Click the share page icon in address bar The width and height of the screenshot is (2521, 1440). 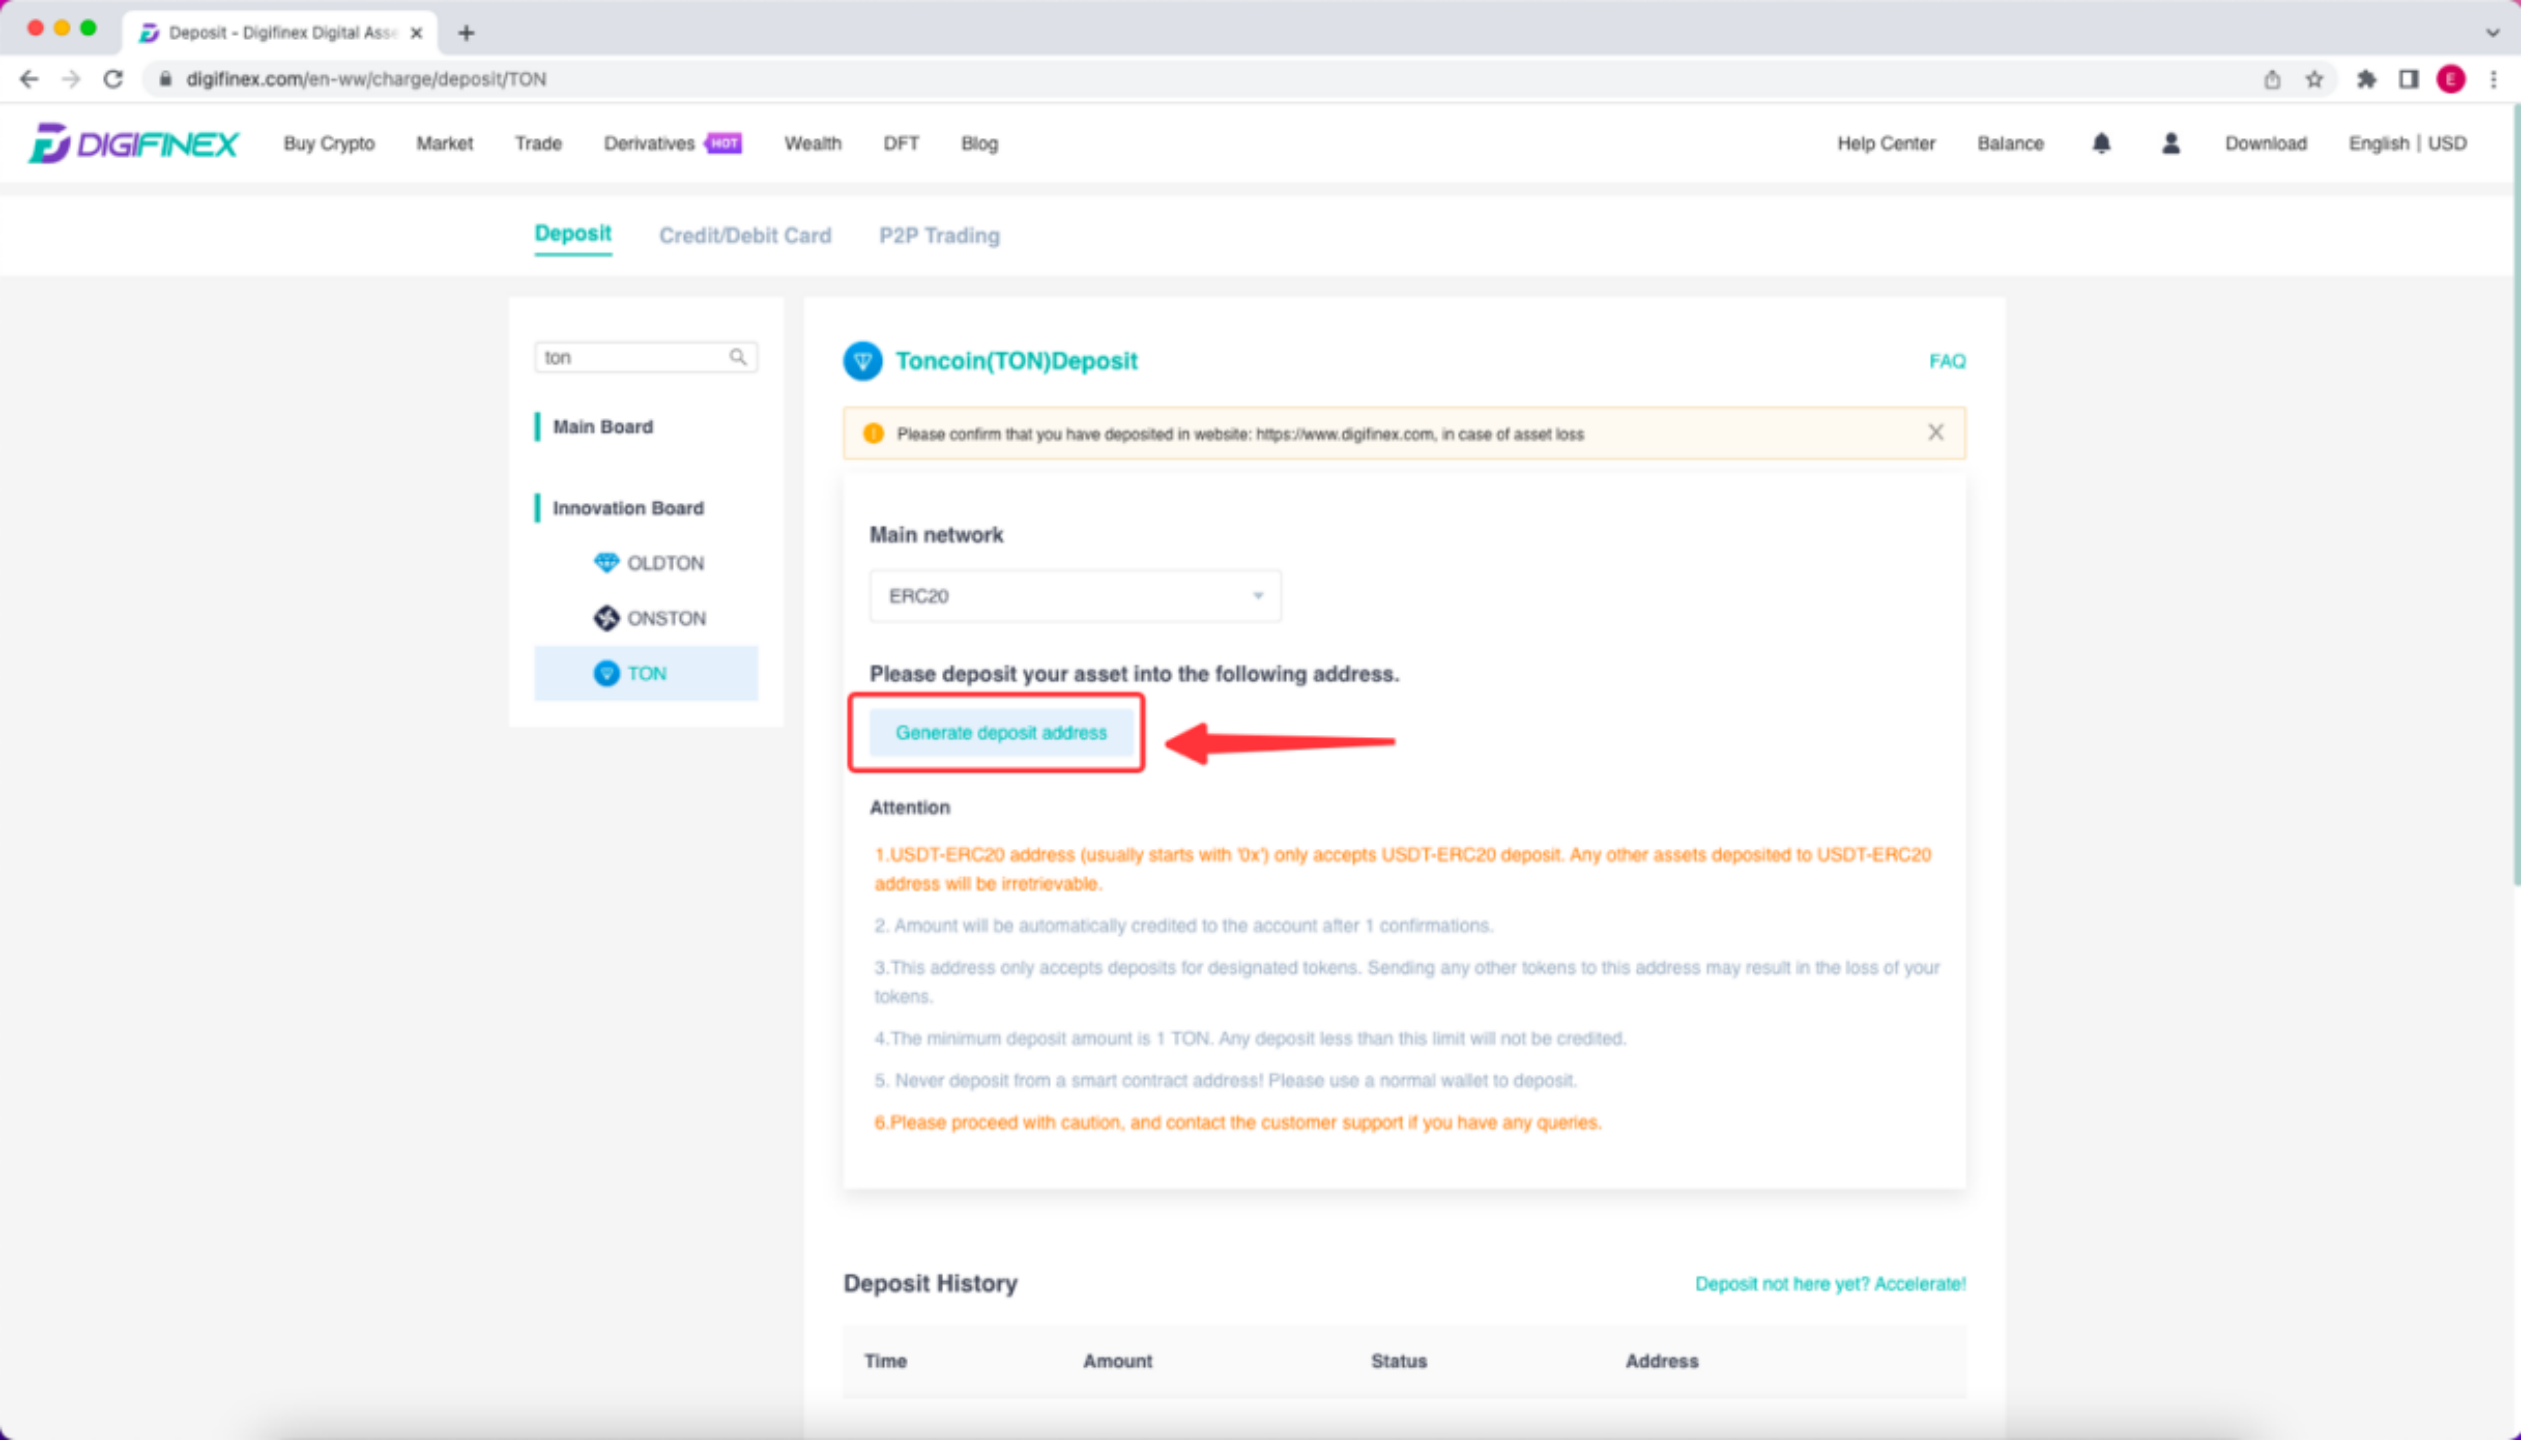click(x=2272, y=79)
